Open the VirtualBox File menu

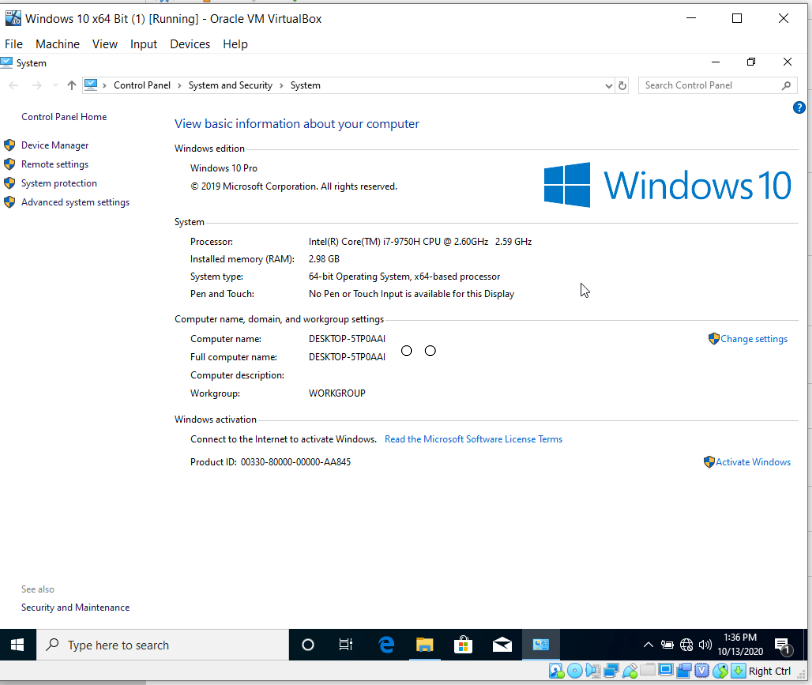(13, 44)
